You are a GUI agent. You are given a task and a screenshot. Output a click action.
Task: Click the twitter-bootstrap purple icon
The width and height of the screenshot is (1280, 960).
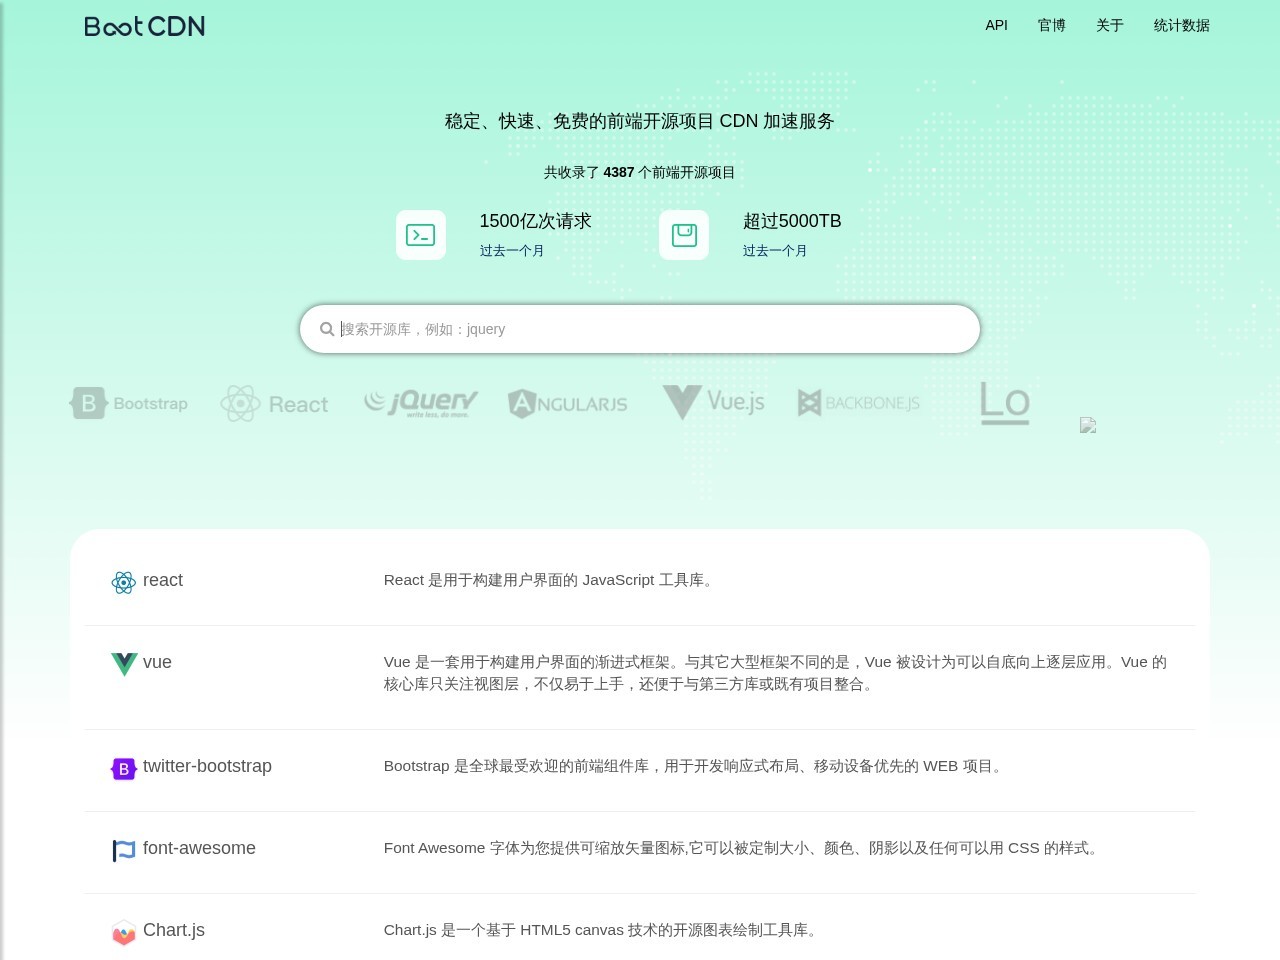pos(123,769)
